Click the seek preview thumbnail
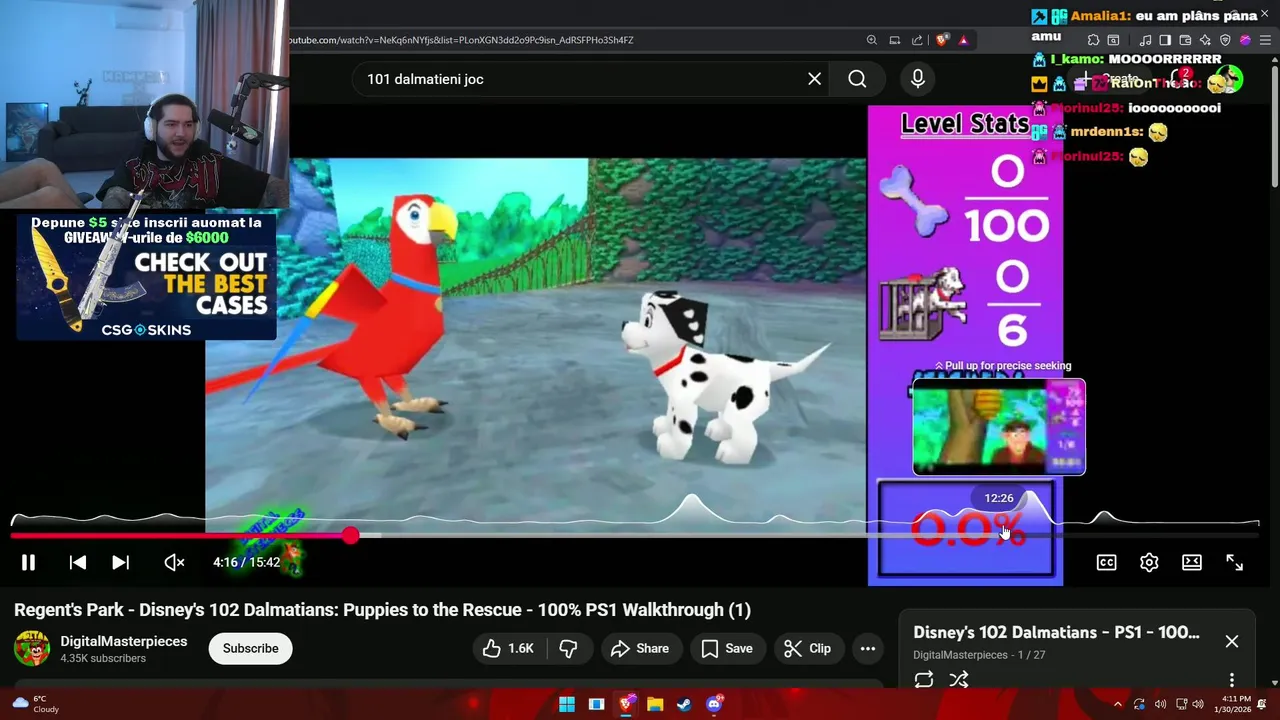Viewport: 1280px width, 720px height. click(x=999, y=427)
